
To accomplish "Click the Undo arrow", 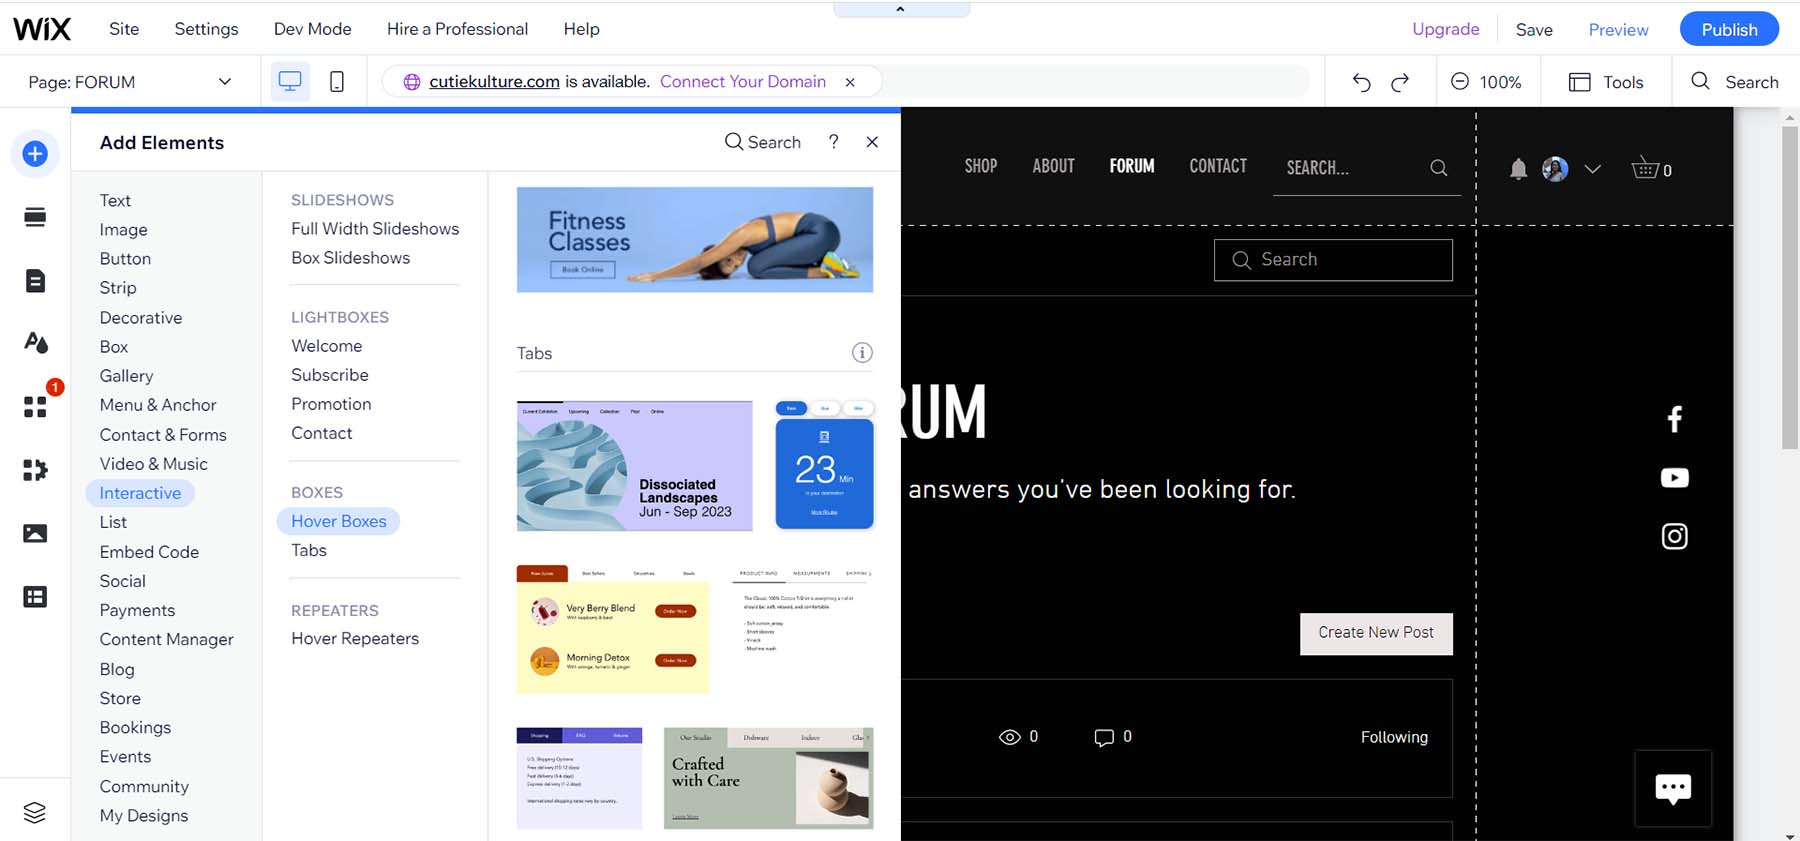I will coord(1361,82).
